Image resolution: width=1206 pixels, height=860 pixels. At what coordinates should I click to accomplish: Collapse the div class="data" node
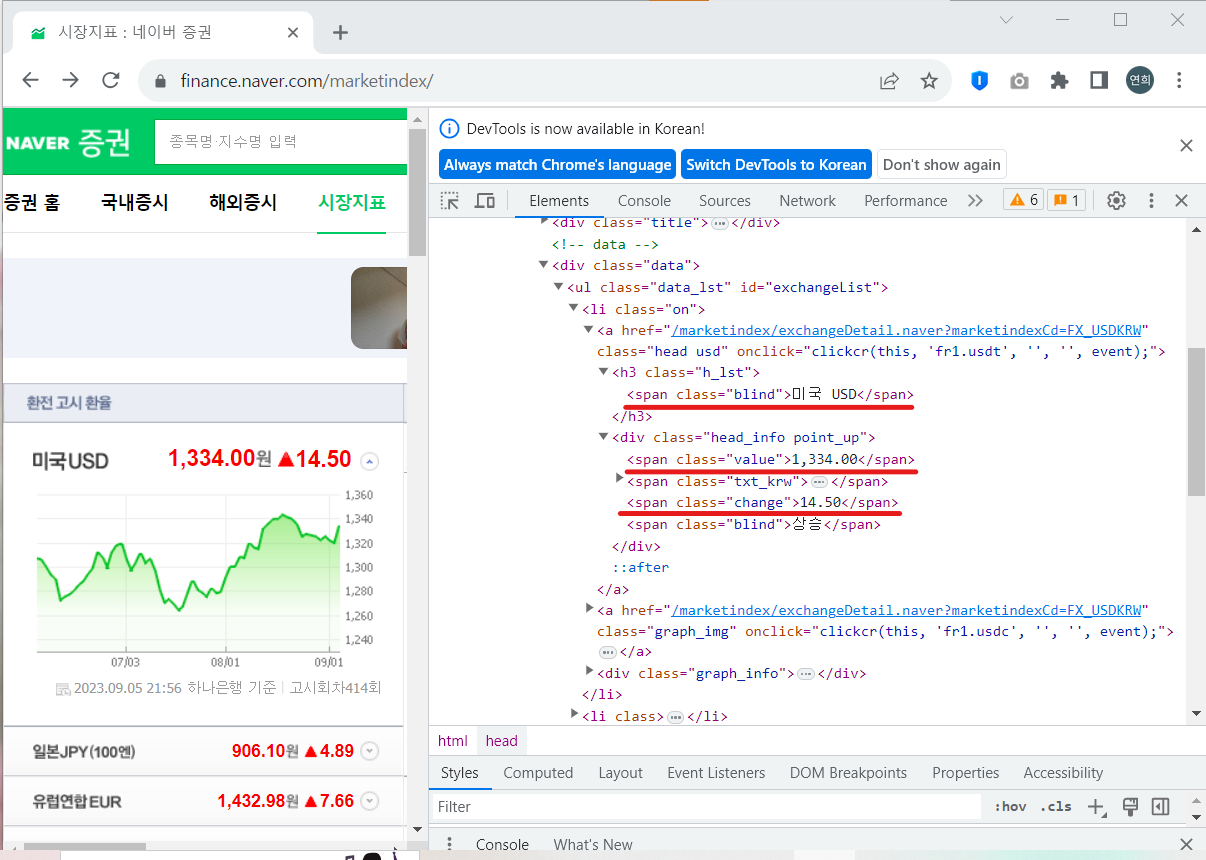[544, 266]
